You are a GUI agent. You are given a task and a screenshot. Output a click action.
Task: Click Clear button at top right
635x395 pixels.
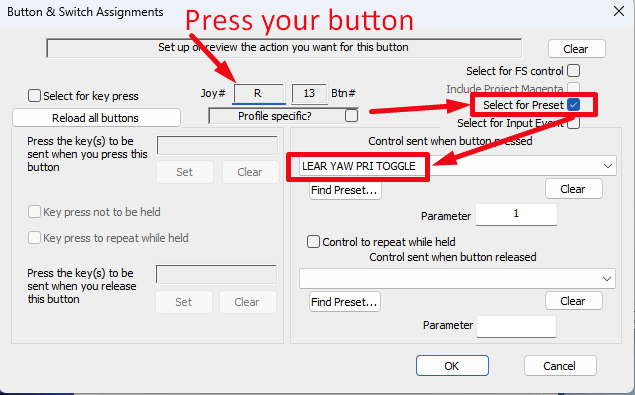pos(577,49)
